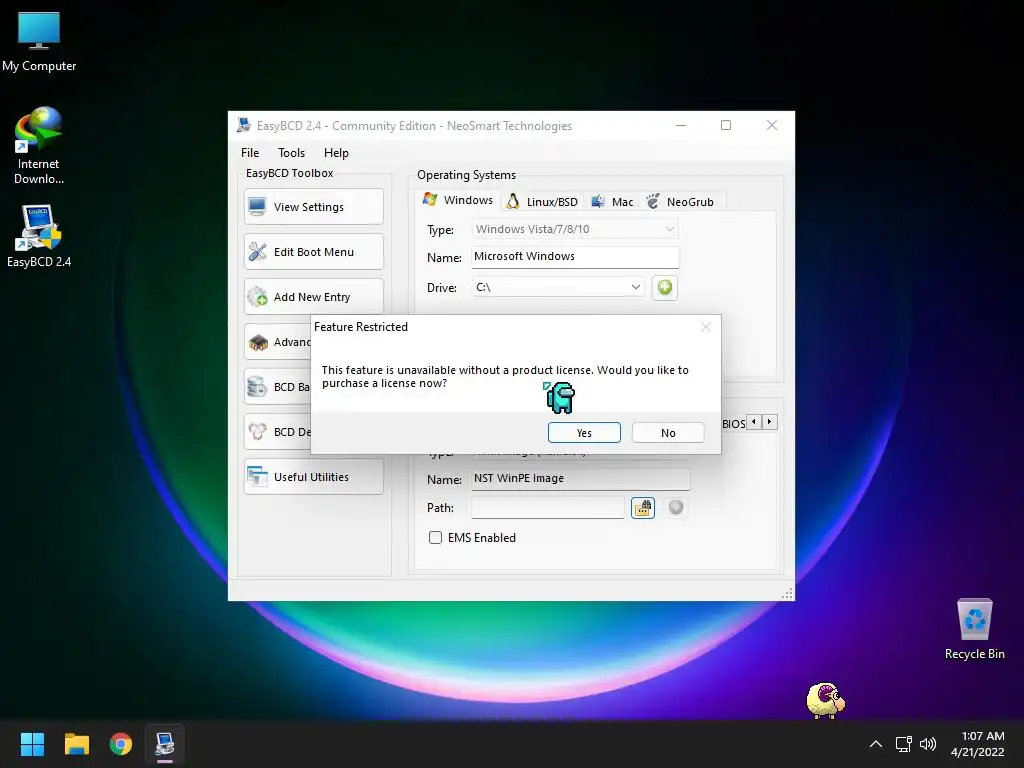Click the Add New Entry gear icon
Image resolution: width=1024 pixels, height=768 pixels.
click(x=257, y=296)
